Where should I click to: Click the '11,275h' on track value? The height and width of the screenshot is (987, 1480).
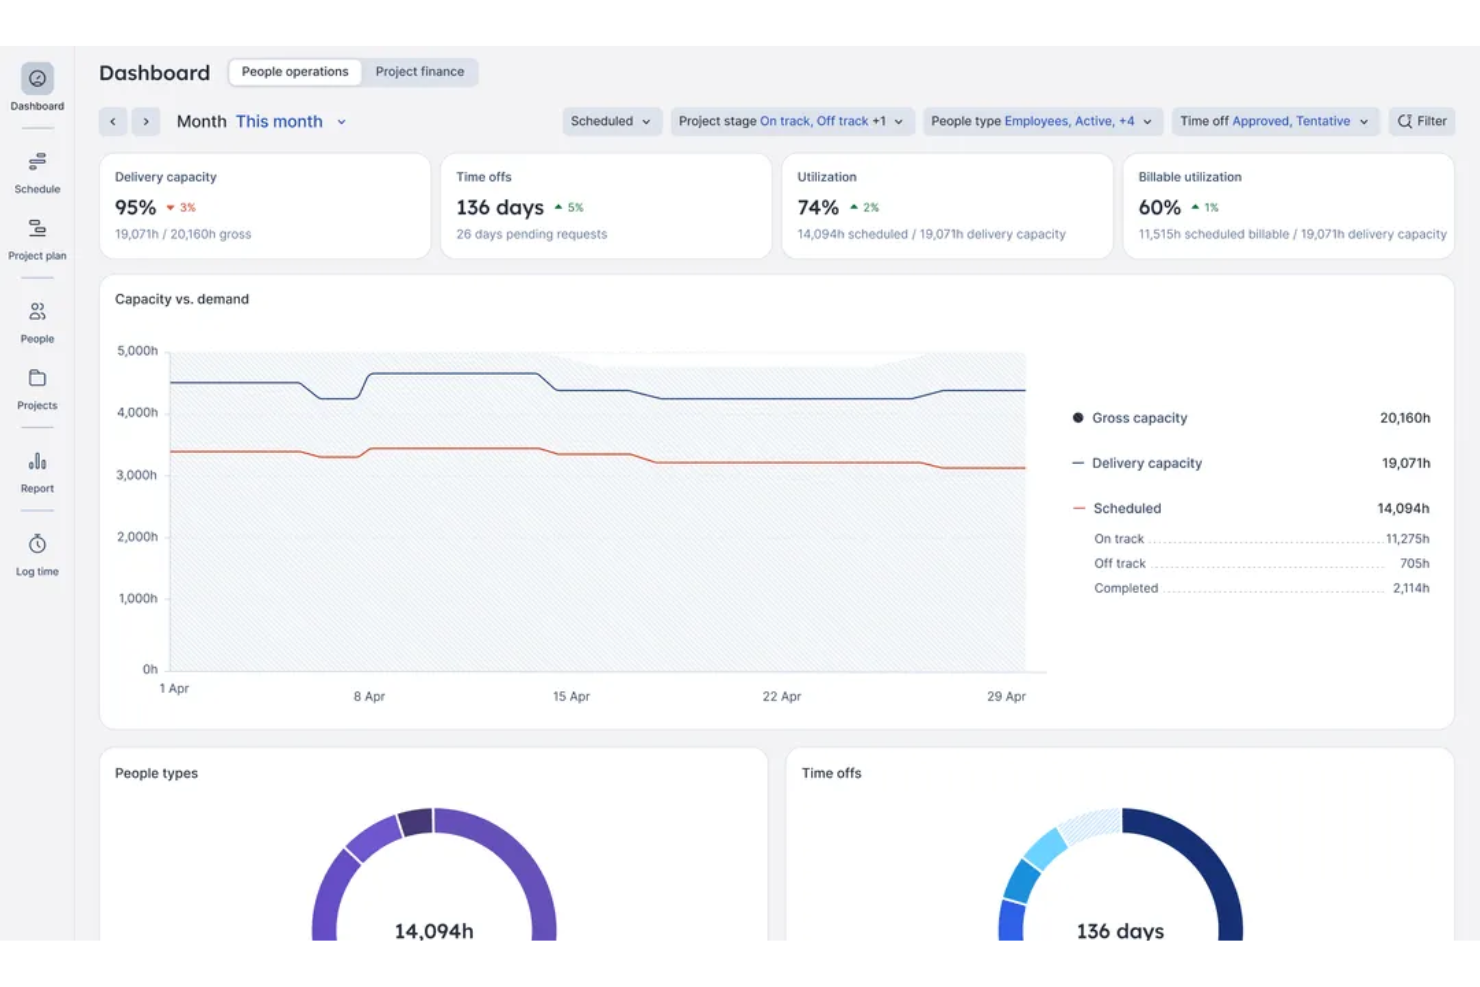(1407, 539)
